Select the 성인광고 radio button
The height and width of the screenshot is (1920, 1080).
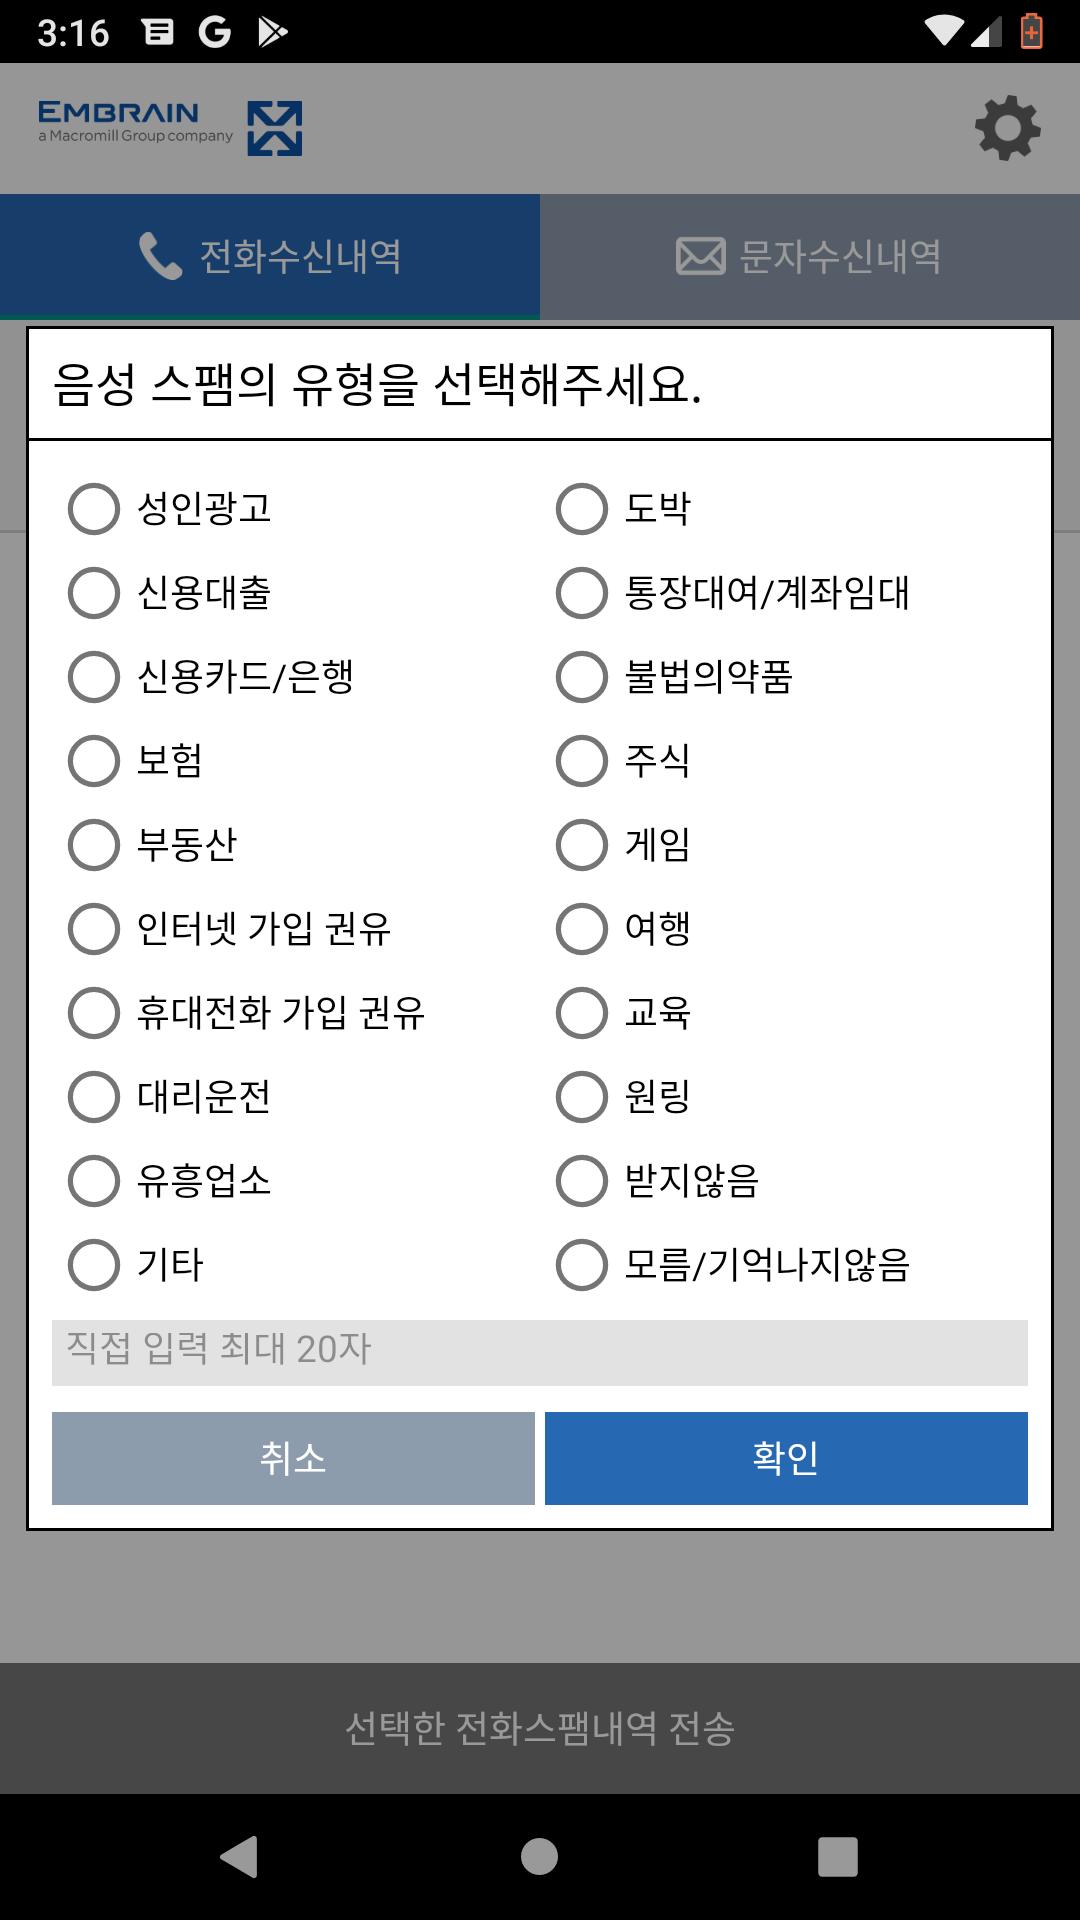point(94,508)
